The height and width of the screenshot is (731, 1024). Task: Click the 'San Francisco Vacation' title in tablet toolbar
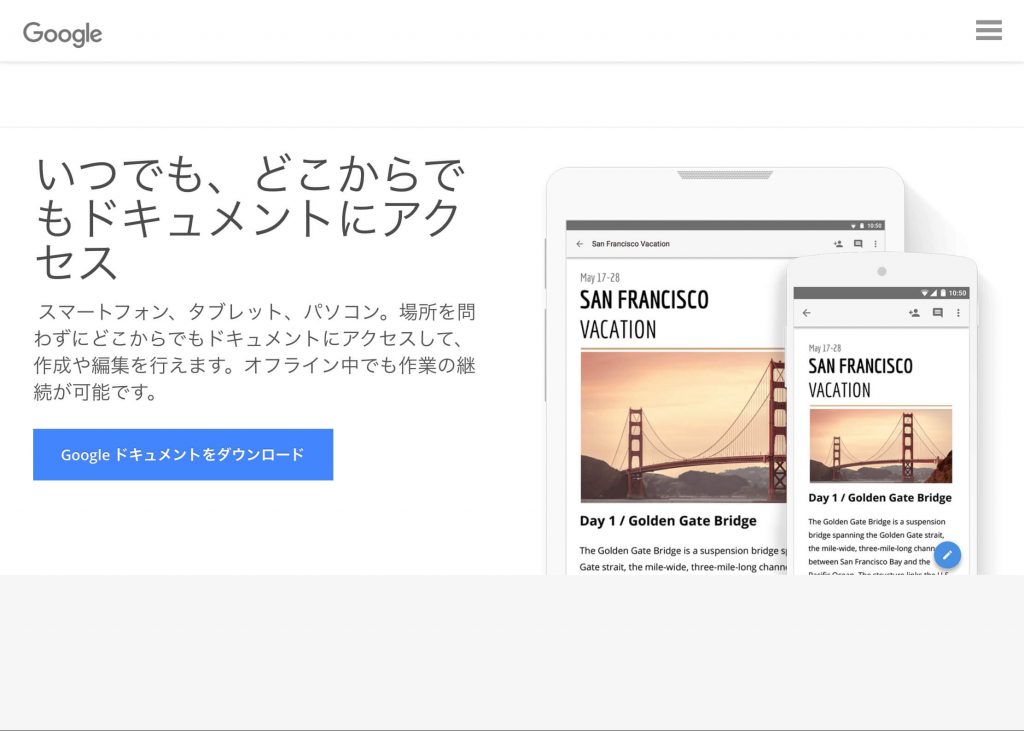coord(630,244)
